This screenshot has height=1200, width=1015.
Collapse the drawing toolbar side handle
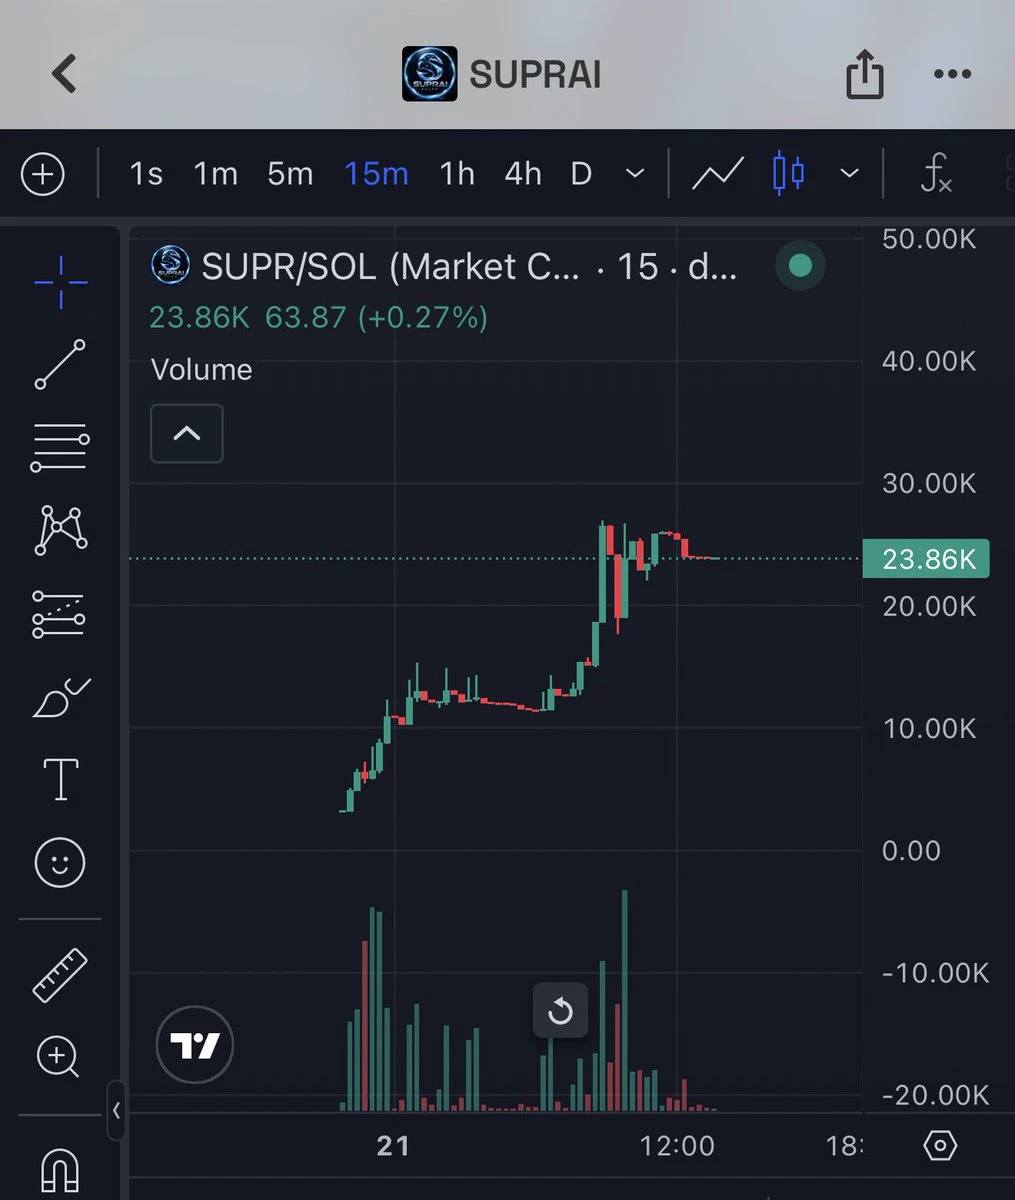coord(116,1110)
